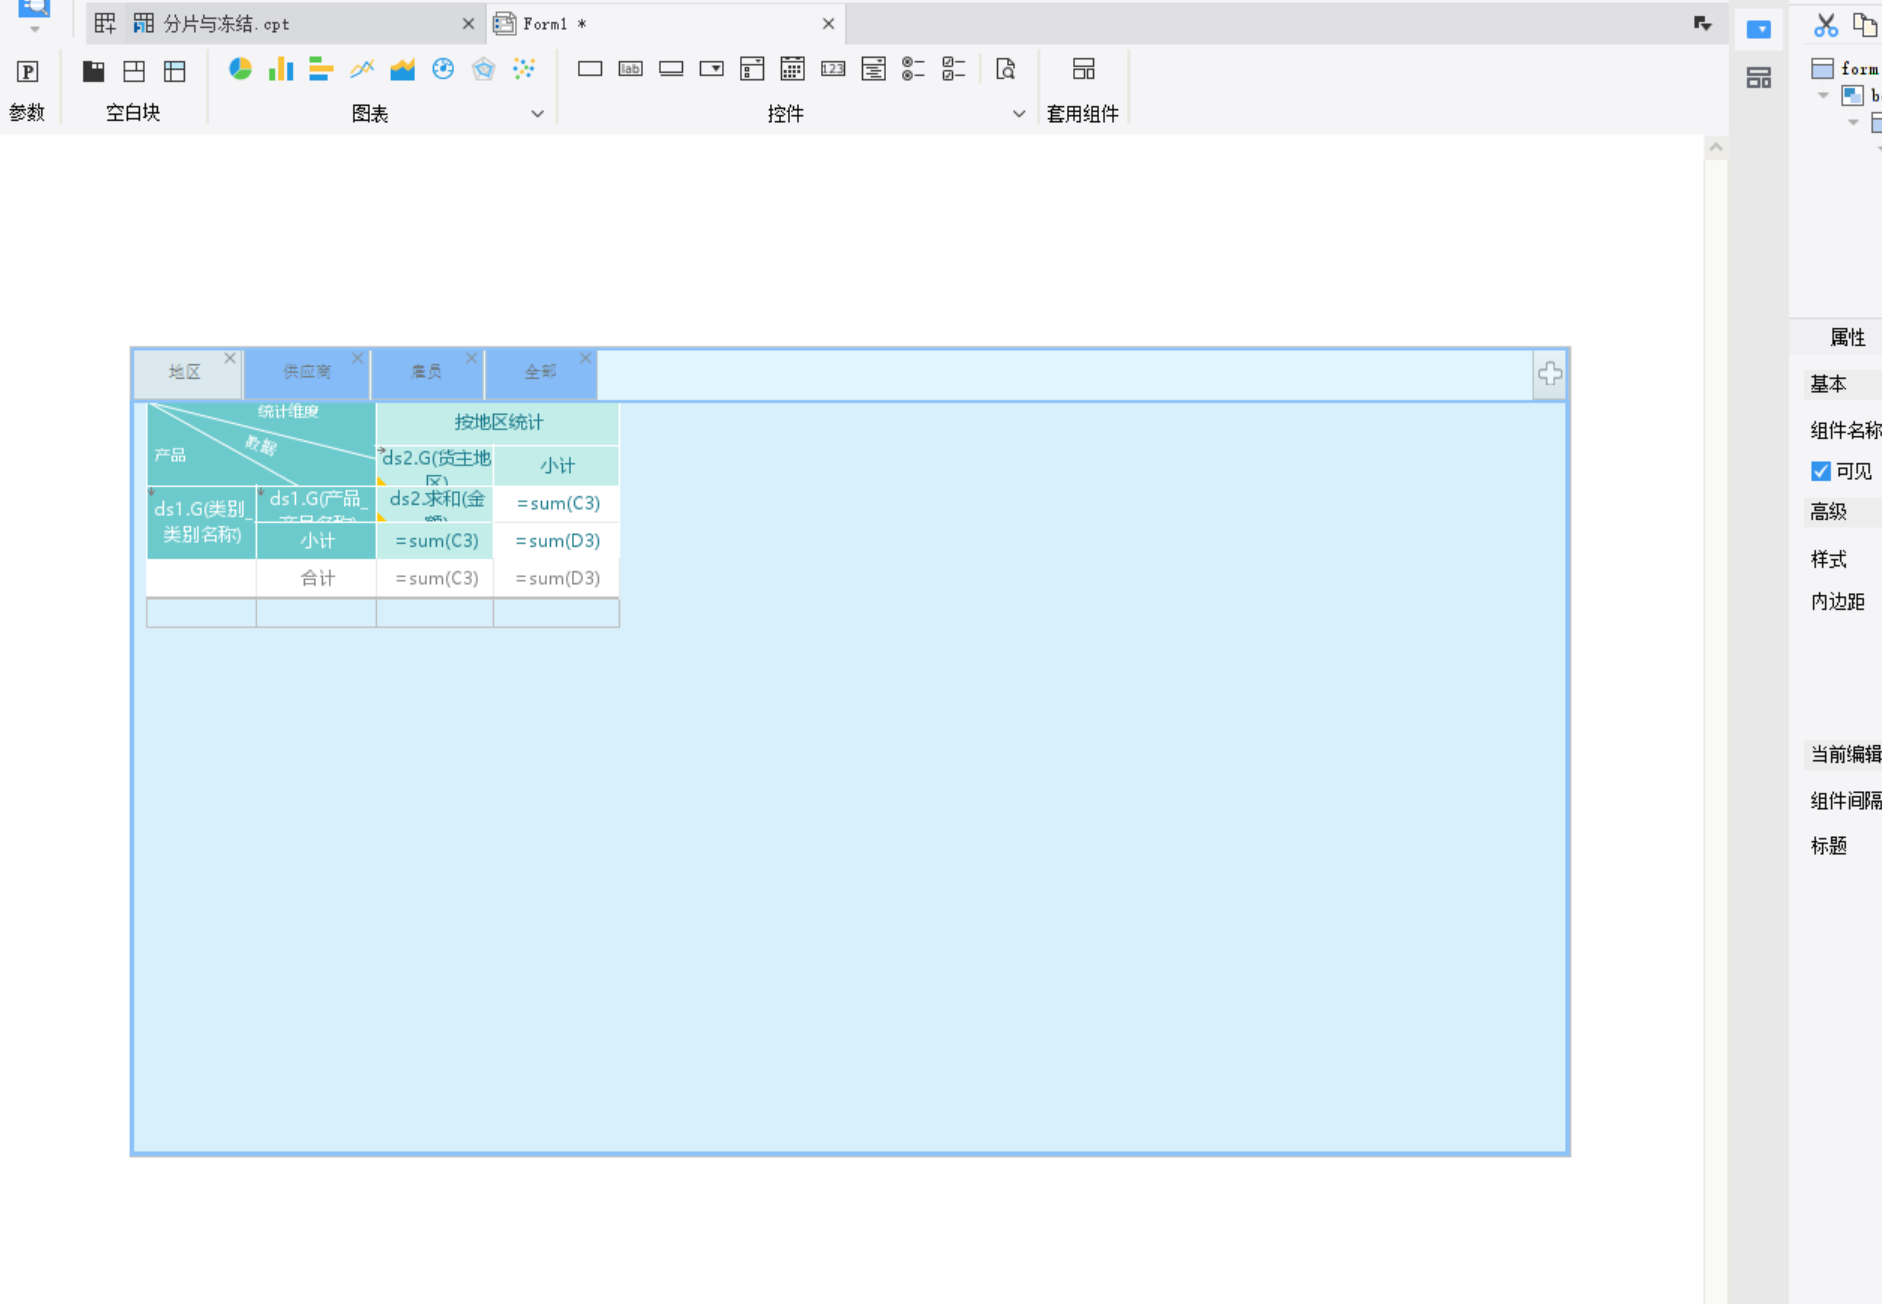Image resolution: width=1882 pixels, height=1304 pixels.
Task: Click the 合计 total cell
Action: click(x=317, y=578)
